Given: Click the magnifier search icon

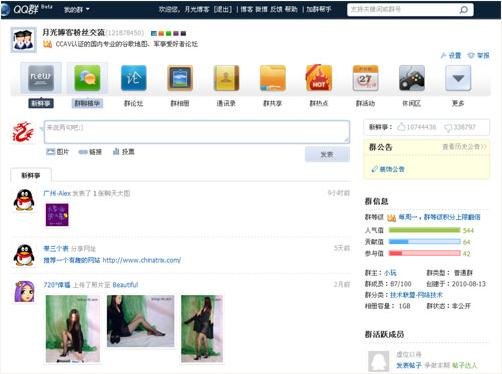Looking at the screenshot, I should point(463,10).
